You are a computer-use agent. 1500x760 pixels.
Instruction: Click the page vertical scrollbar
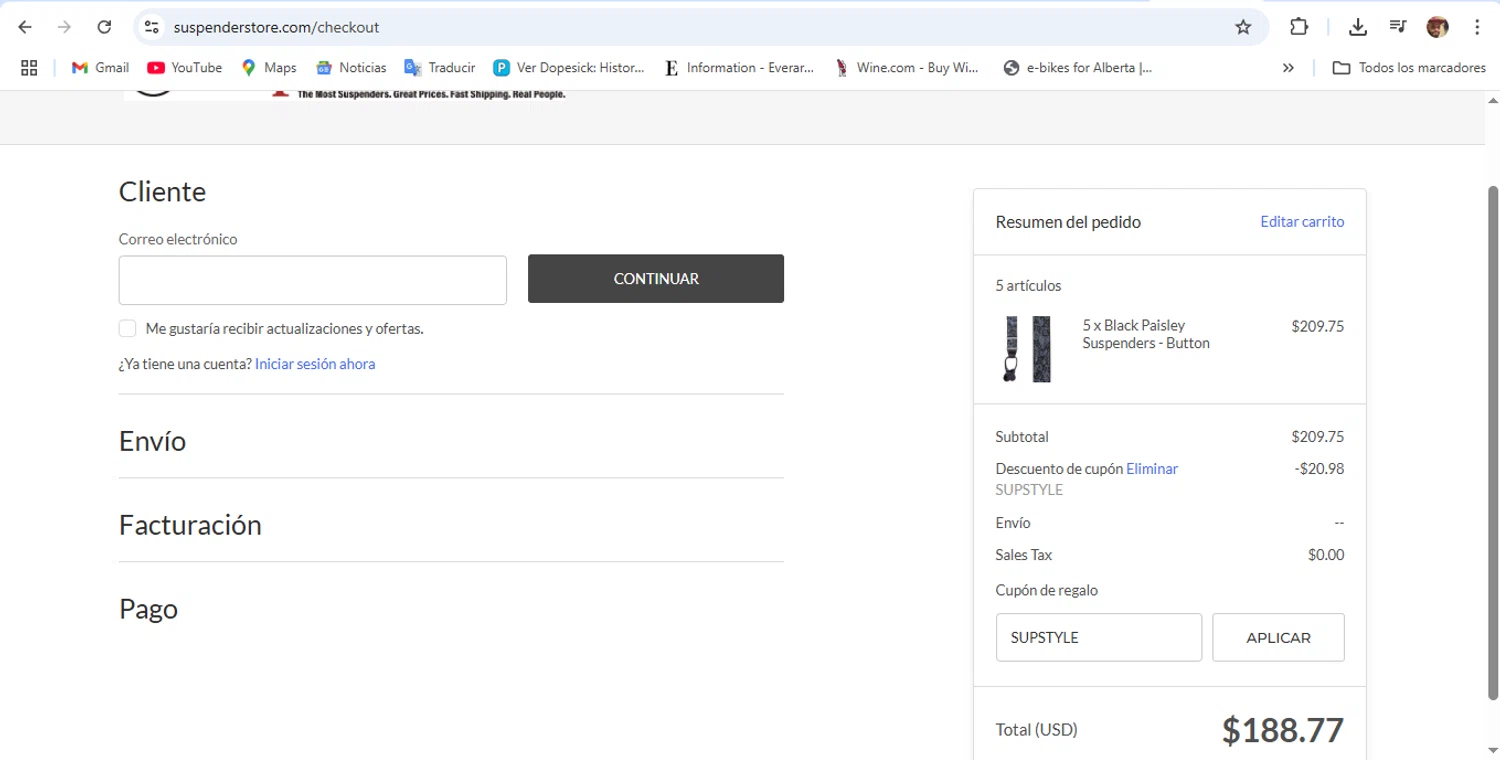pos(1492,441)
